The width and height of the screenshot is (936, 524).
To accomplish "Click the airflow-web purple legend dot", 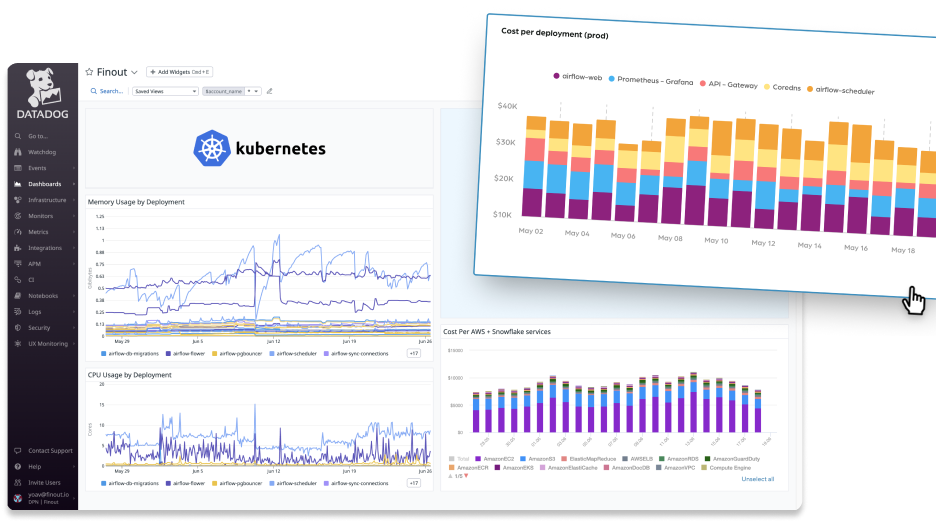I will [x=556, y=76].
